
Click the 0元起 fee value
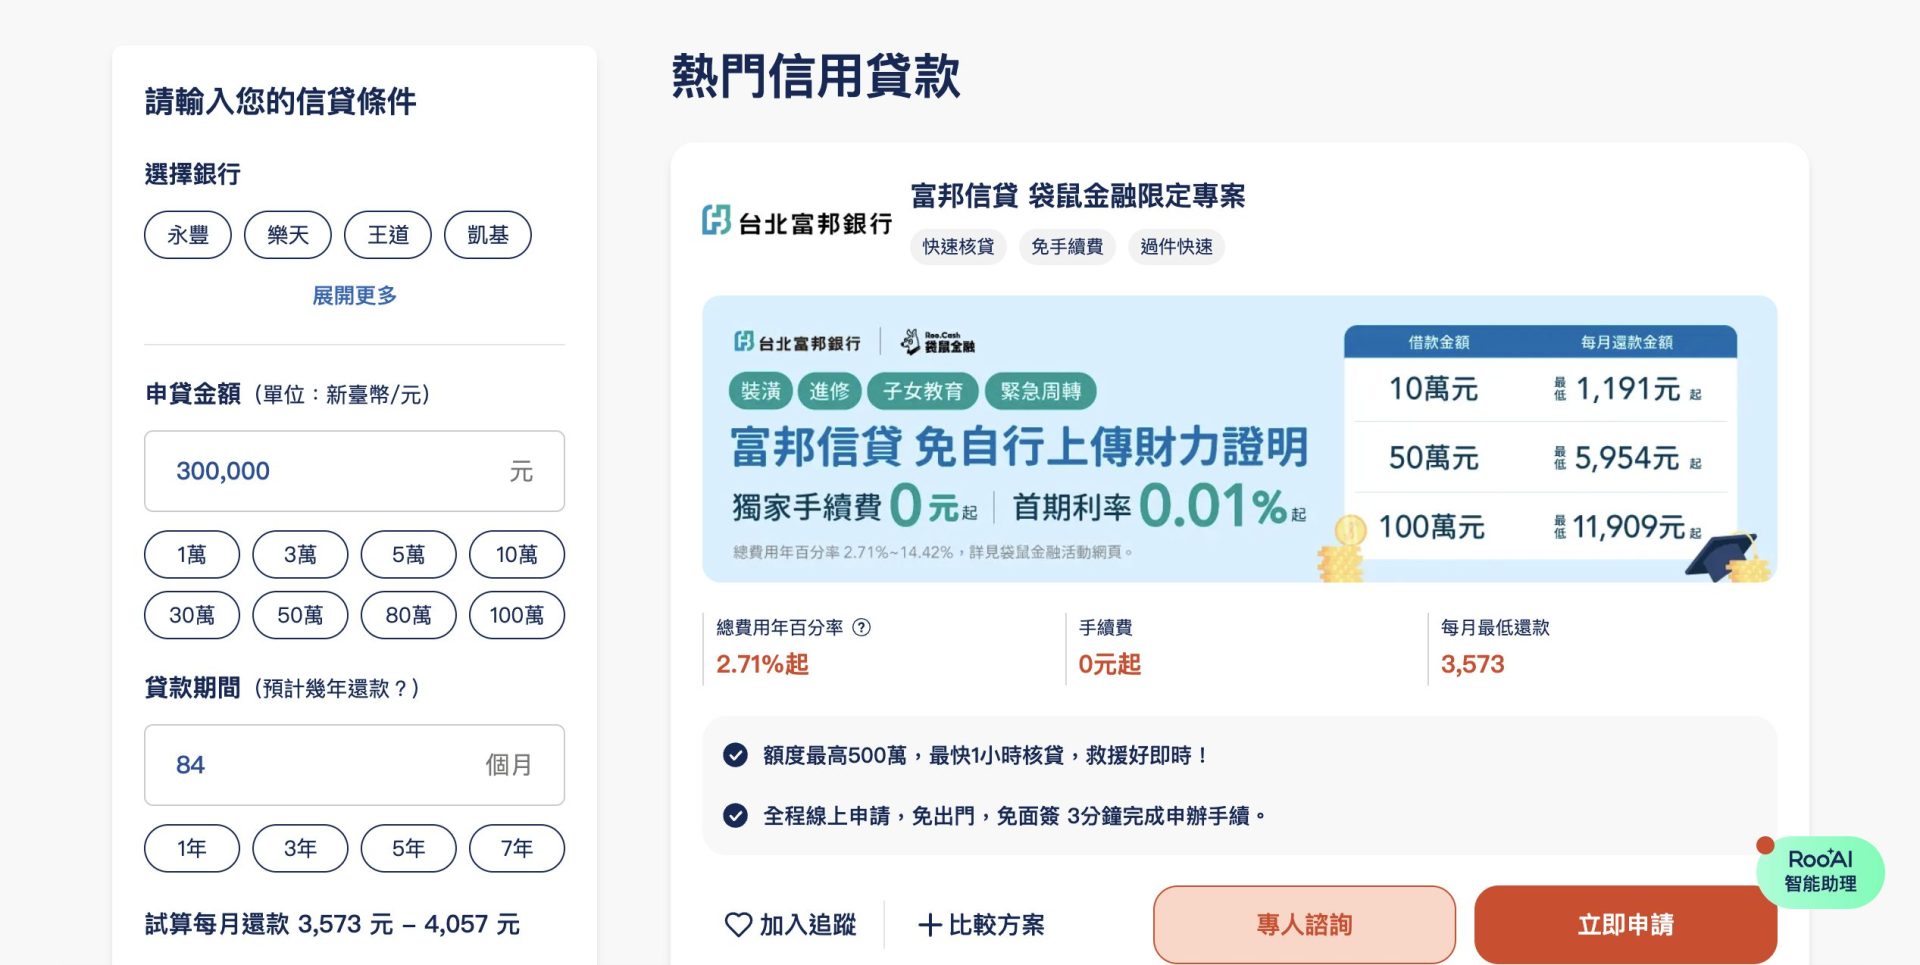pos(1109,664)
